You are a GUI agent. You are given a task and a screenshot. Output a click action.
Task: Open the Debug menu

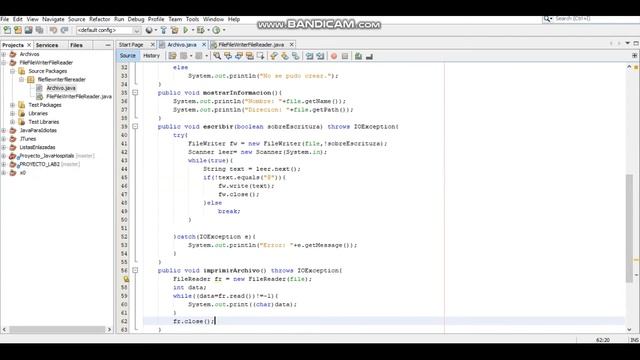click(136, 19)
